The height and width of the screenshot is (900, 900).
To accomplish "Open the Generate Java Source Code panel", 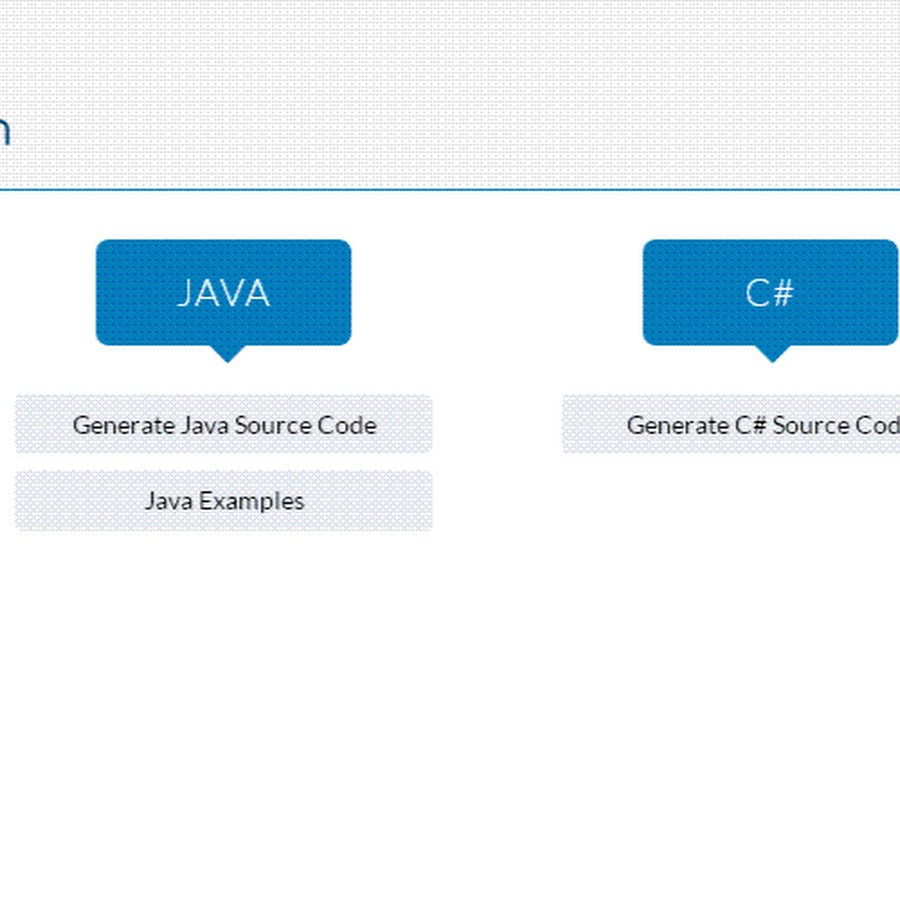I will point(223,424).
